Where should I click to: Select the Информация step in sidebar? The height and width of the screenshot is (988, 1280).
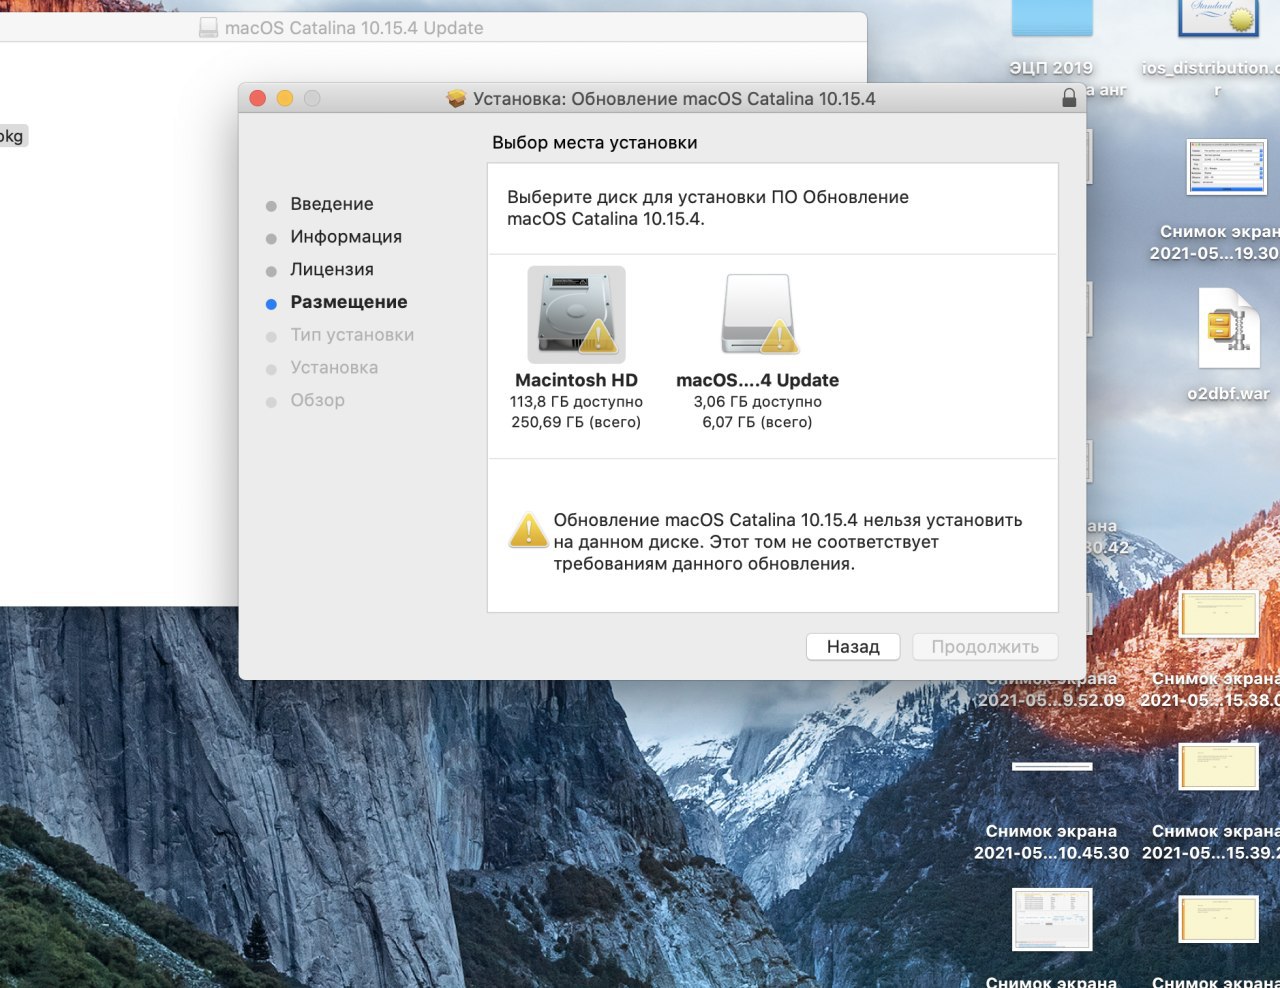tap(346, 237)
